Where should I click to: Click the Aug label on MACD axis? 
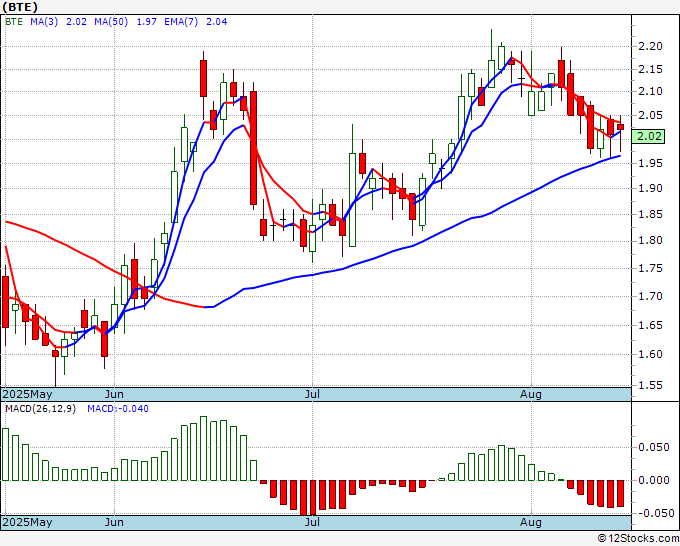coord(531,522)
